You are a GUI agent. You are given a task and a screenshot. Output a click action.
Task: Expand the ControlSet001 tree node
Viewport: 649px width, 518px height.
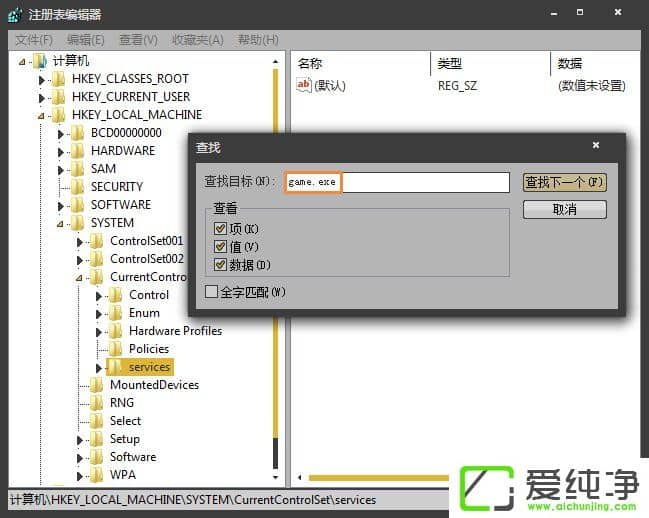pos(80,241)
